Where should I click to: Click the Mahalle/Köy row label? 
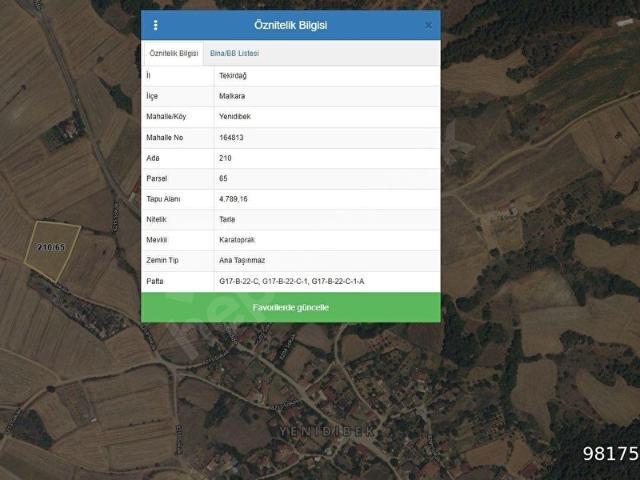tap(166, 117)
